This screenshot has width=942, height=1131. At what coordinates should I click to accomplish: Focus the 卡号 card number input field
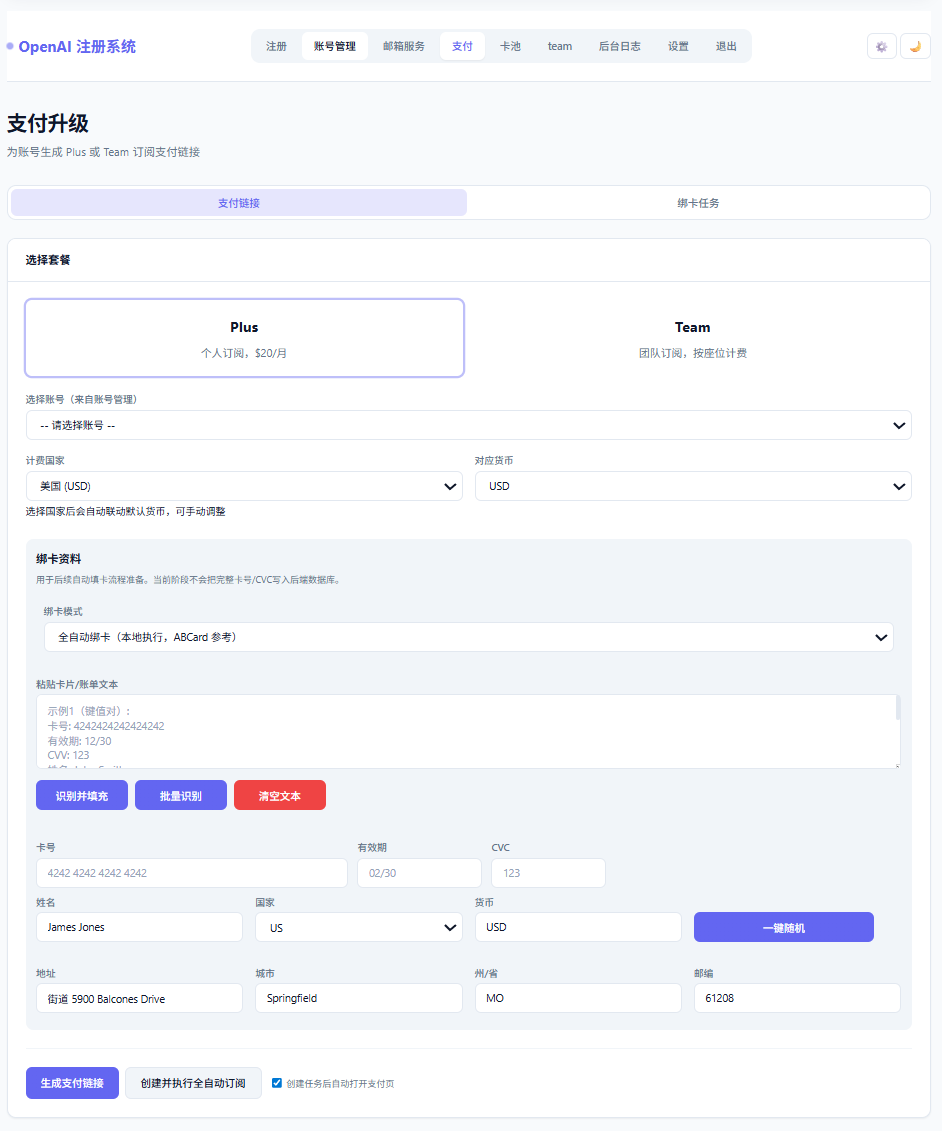coord(191,873)
